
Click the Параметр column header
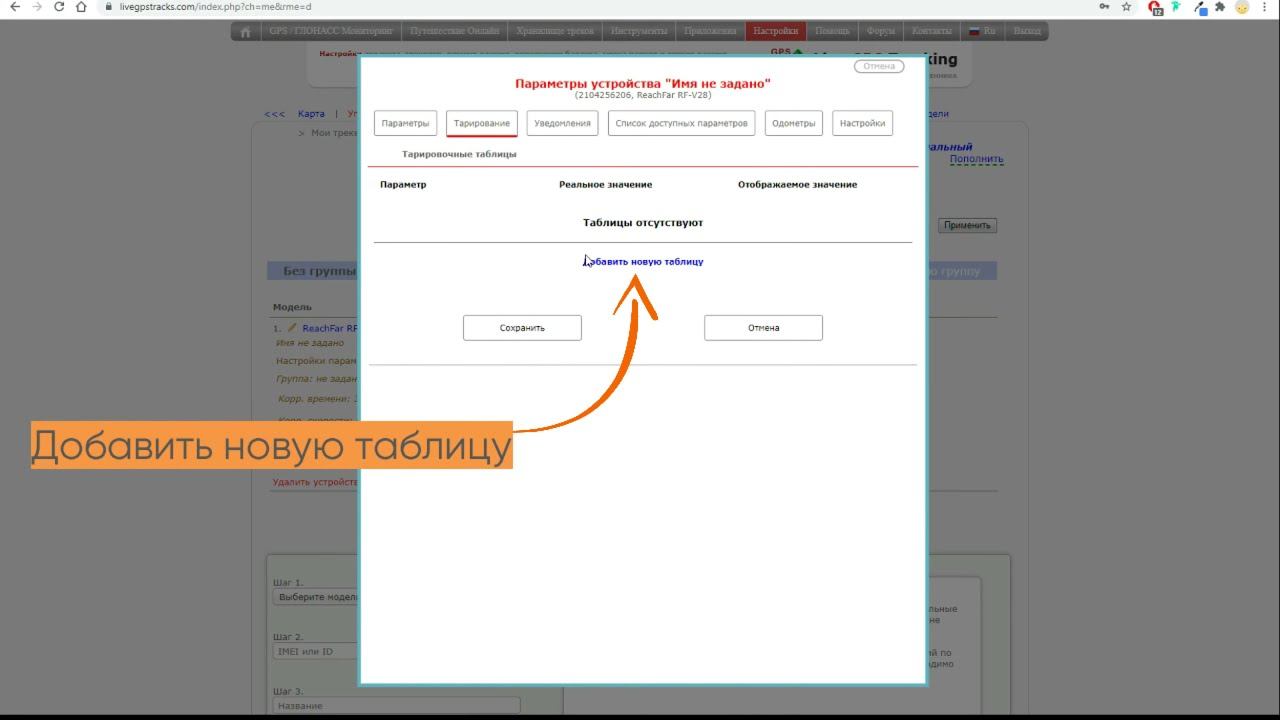point(403,184)
